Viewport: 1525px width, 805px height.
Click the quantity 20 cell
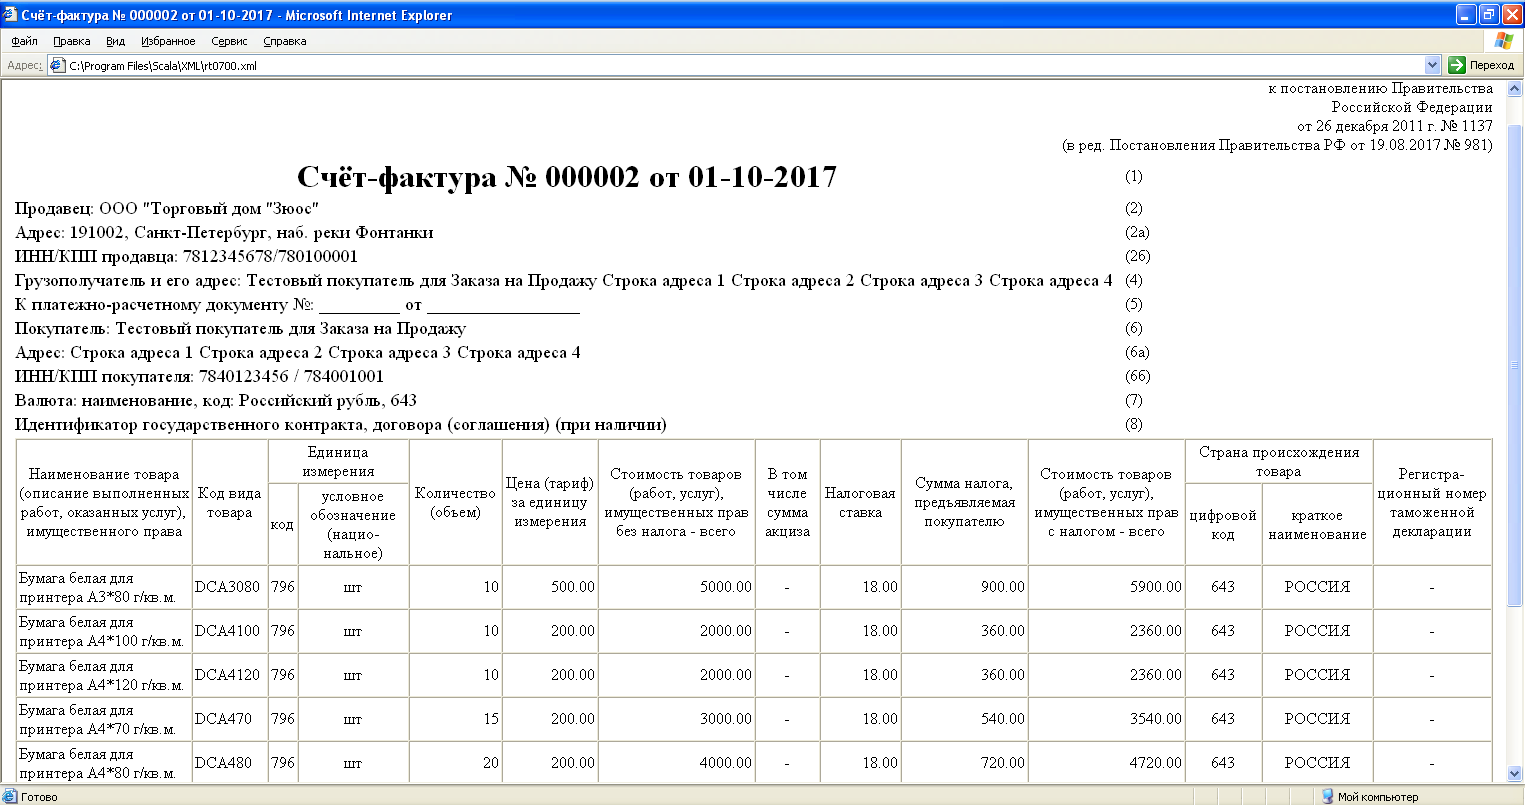click(x=455, y=763)
